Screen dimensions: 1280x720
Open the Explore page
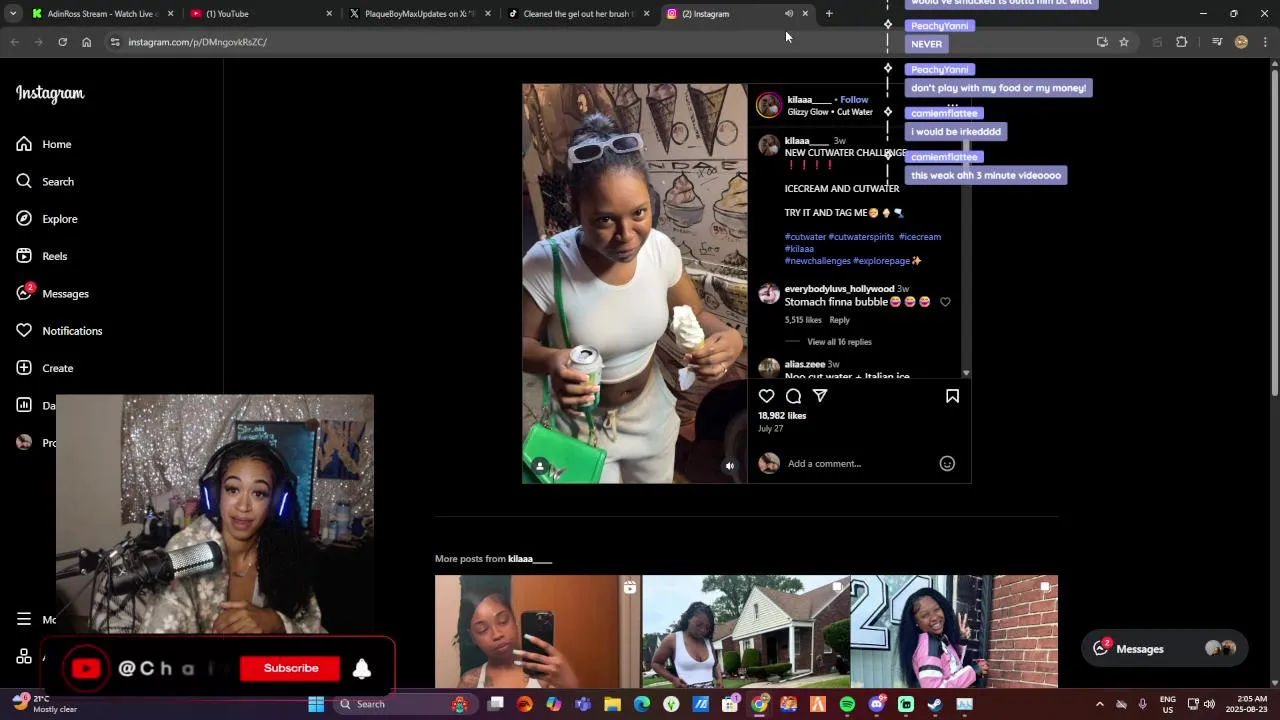[47, 219]
